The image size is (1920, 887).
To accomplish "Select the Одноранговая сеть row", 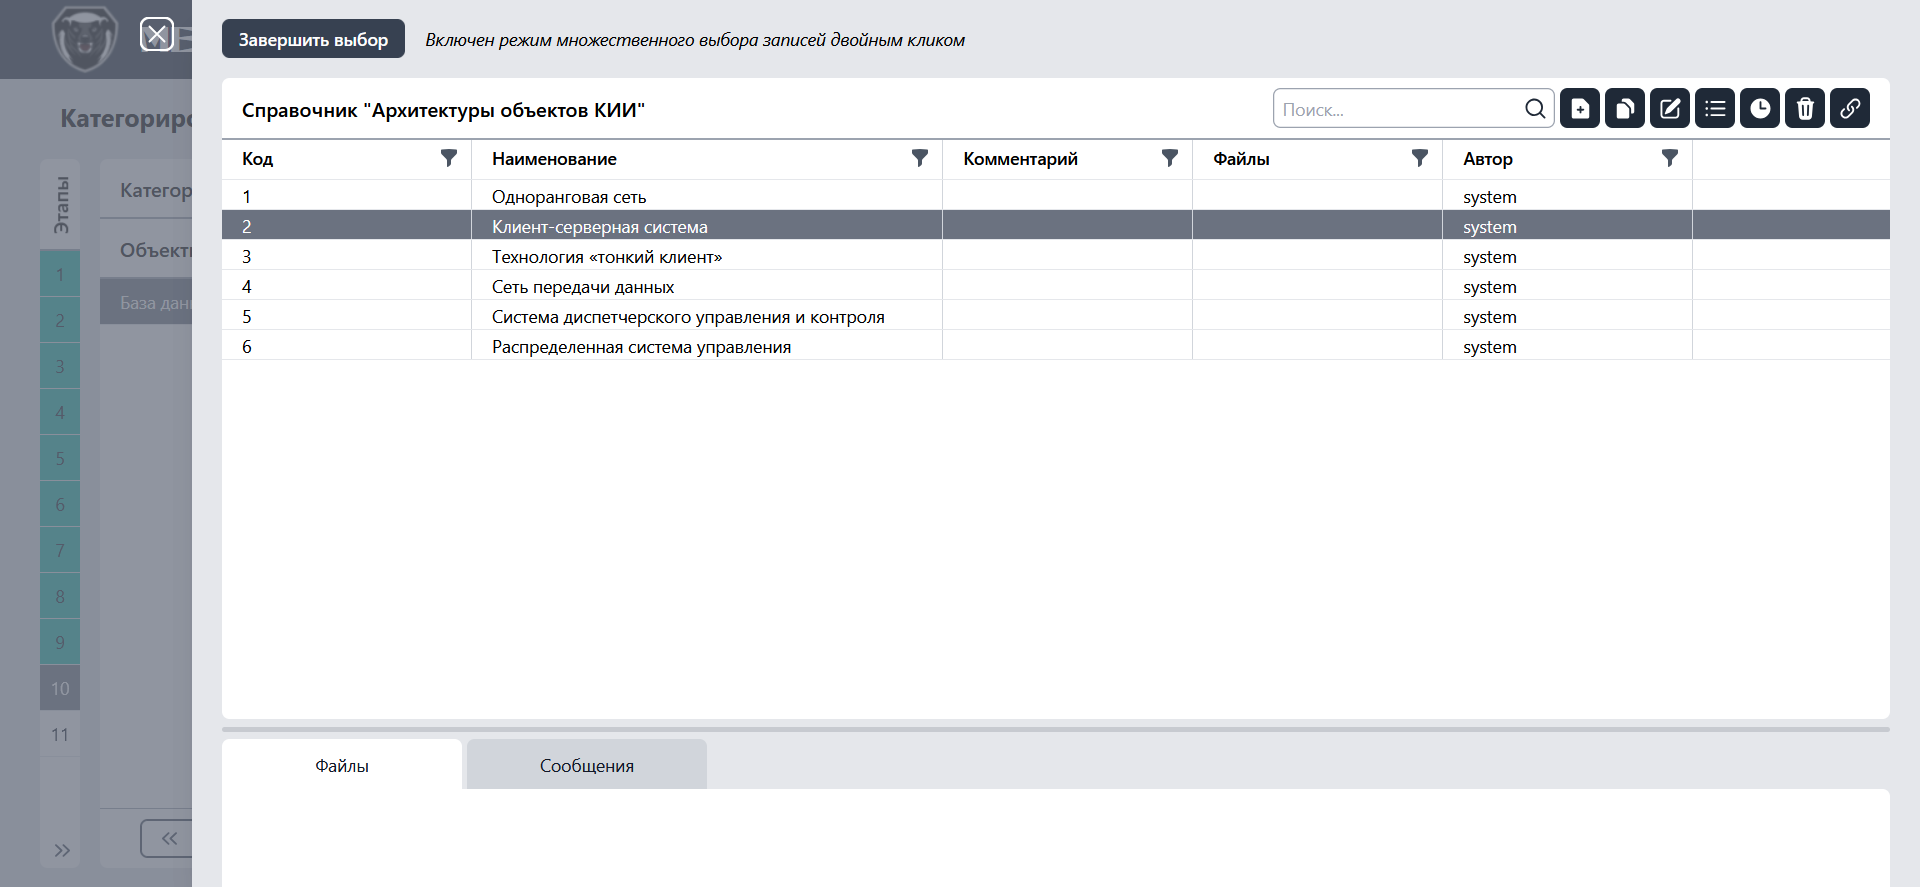I will (x=569, y=197).
